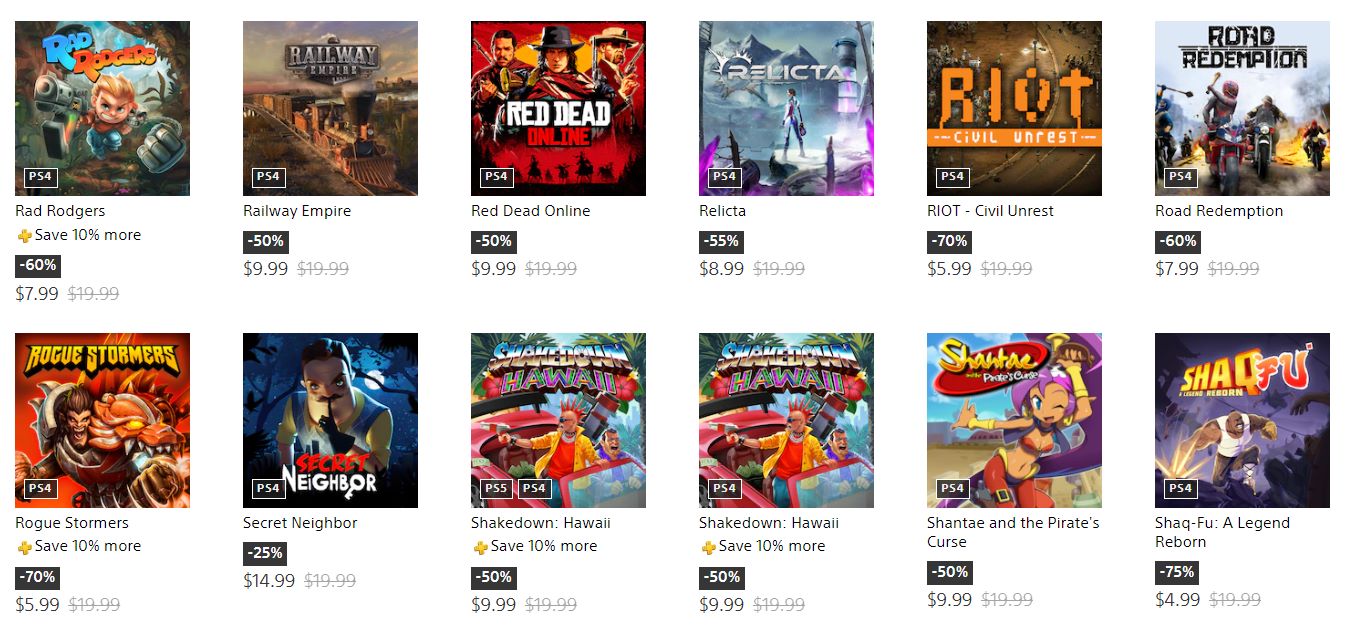
Task: Click the $8.99 price under Relicta
Action: coord(721,269)
